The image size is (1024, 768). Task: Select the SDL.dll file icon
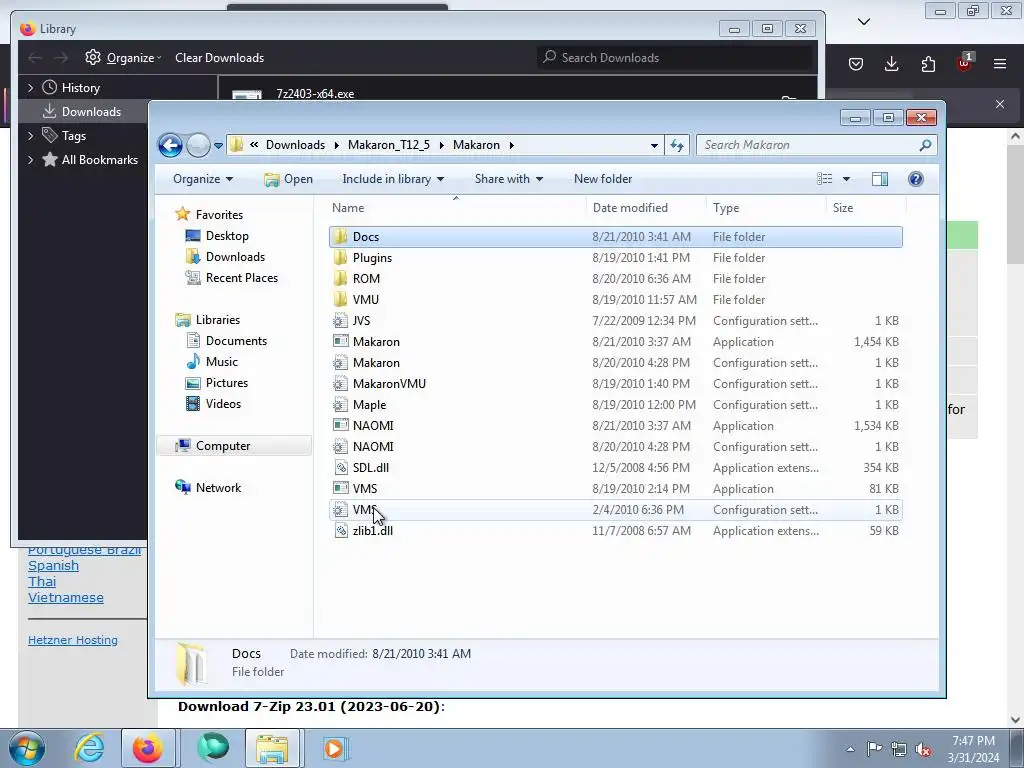(340, 468)
